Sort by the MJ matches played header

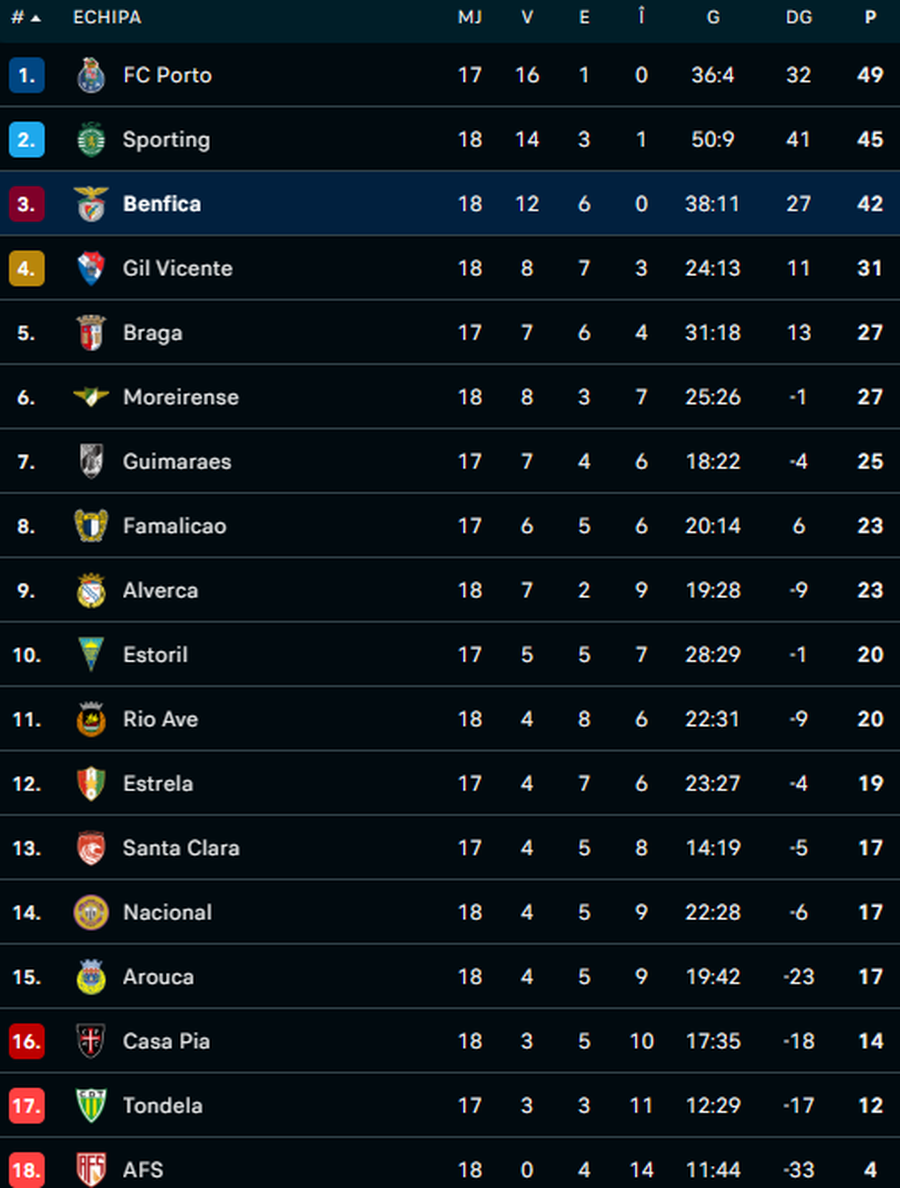click(x=469, y=18)
